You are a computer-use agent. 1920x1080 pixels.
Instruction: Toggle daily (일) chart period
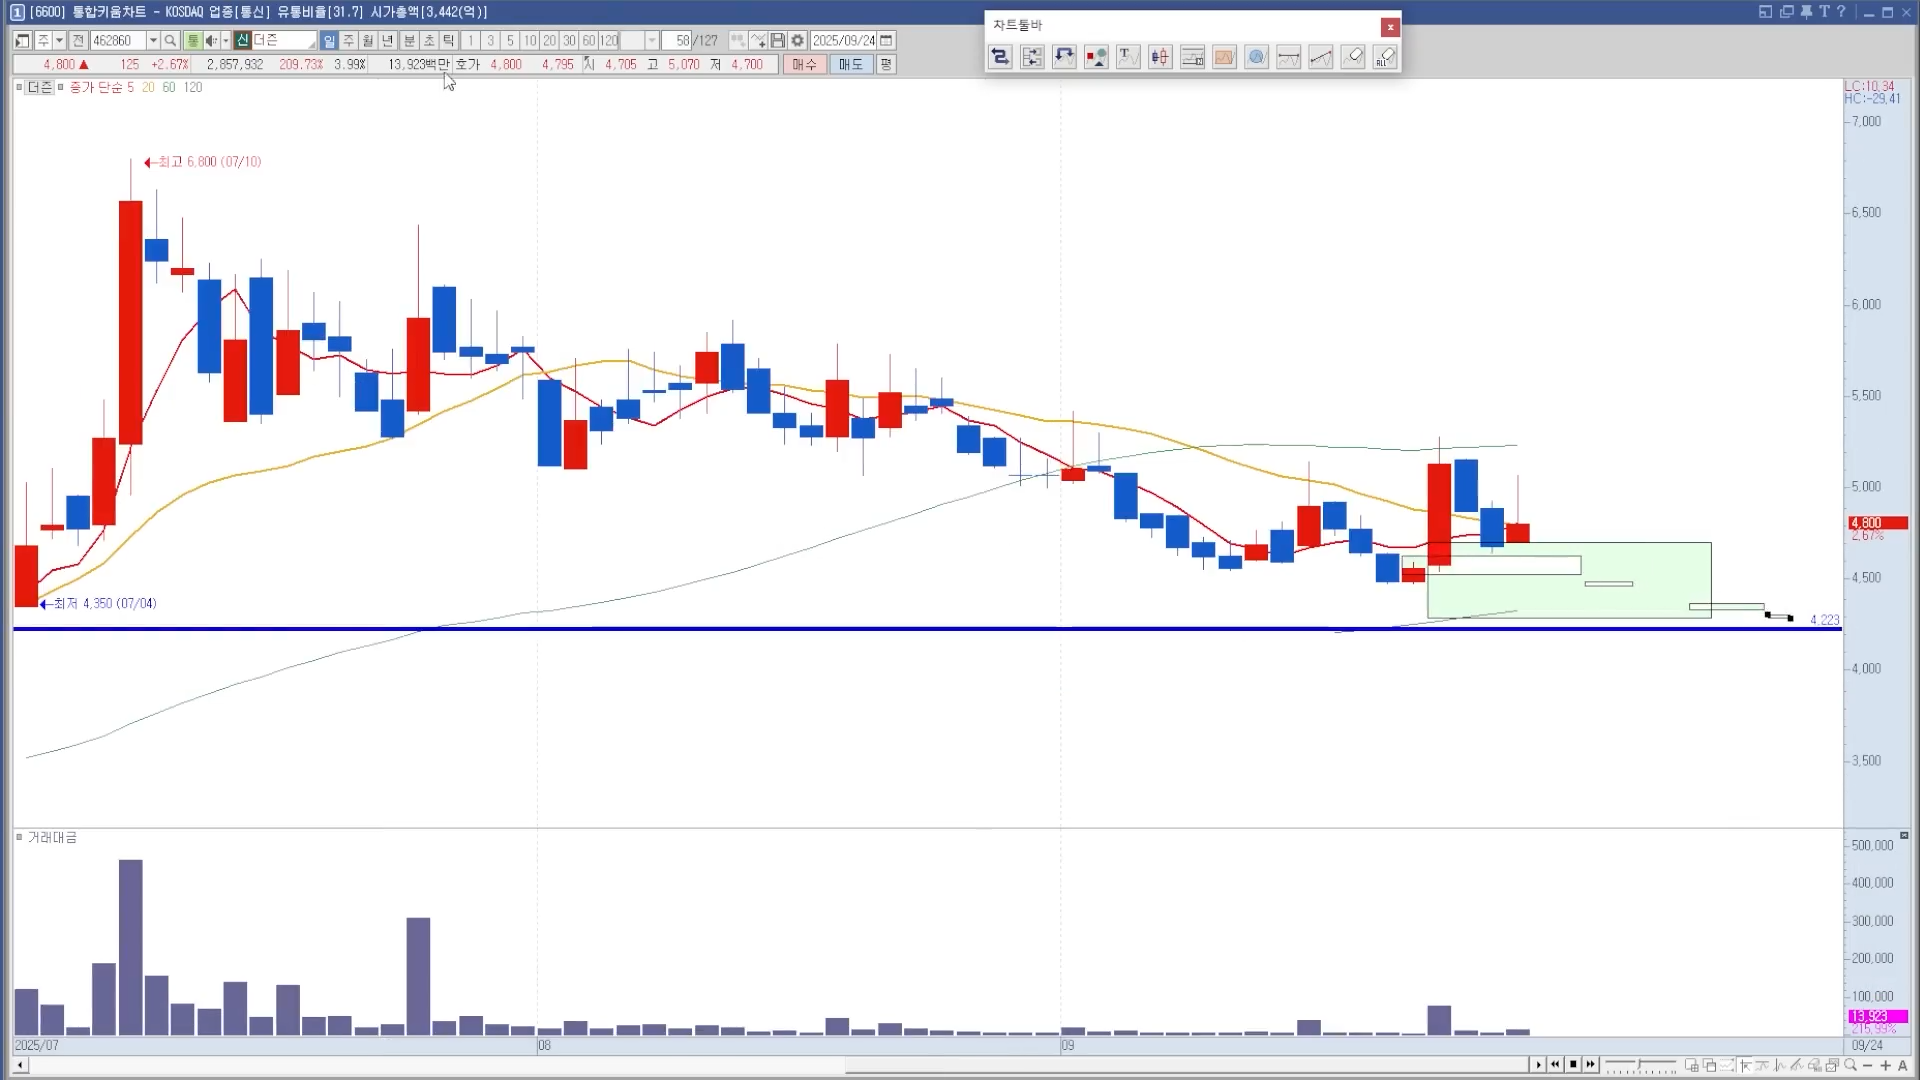(329, 41)
